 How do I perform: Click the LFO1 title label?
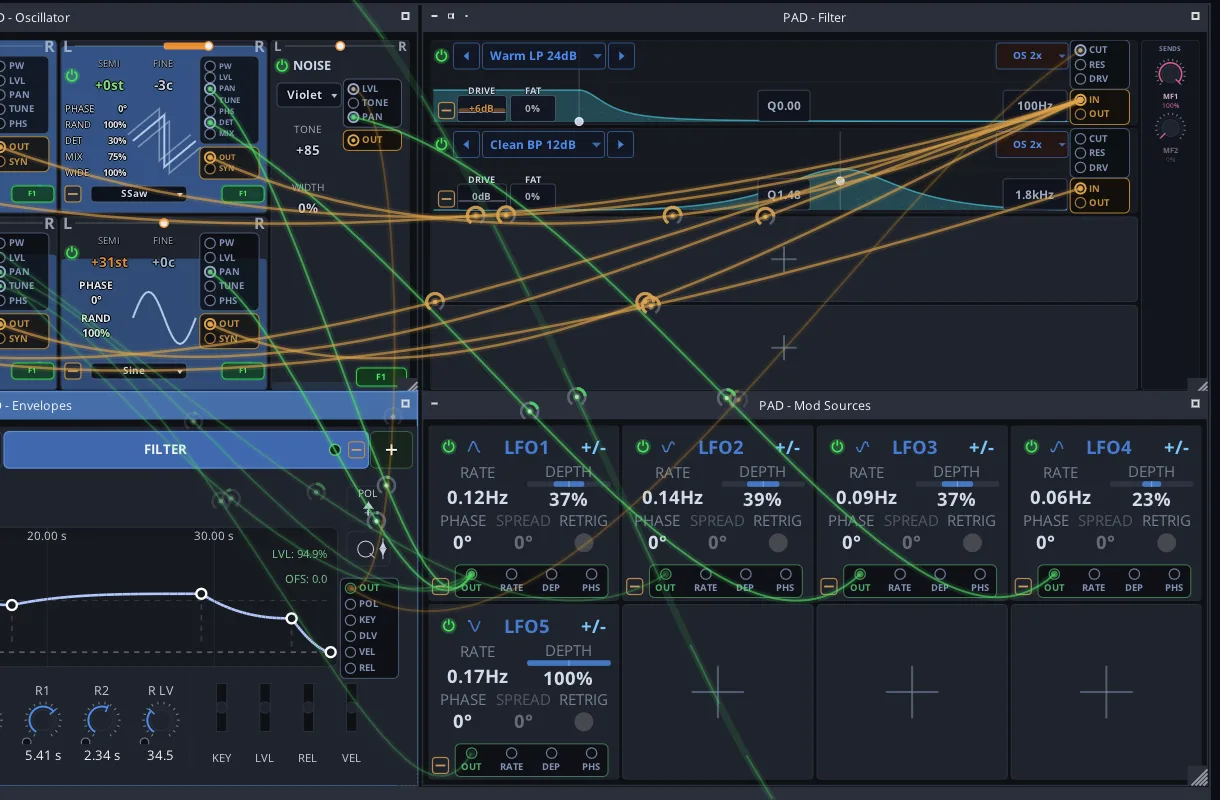click(x=525, y=447)
